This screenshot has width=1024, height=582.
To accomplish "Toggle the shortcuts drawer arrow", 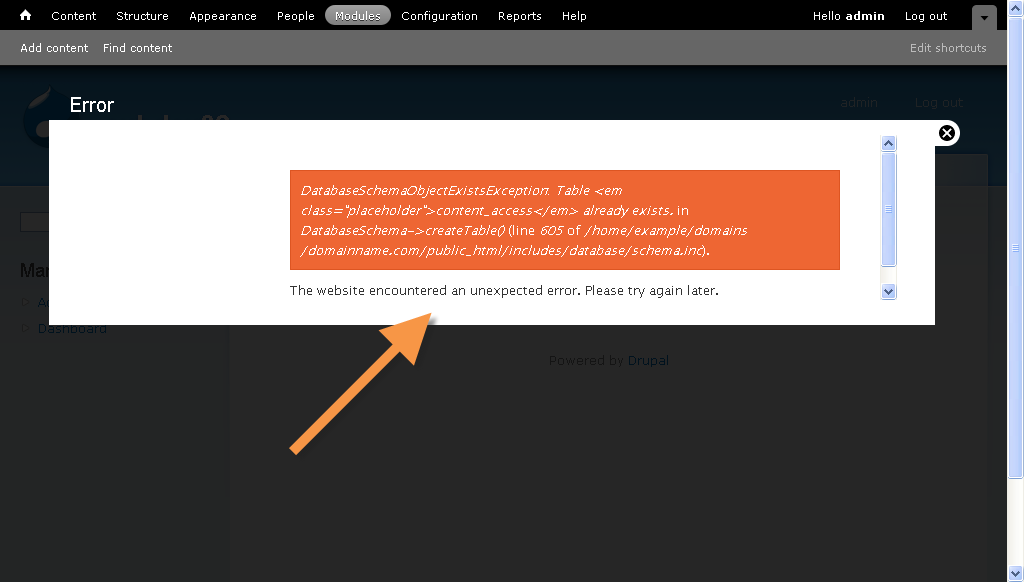I will (984, 18).
